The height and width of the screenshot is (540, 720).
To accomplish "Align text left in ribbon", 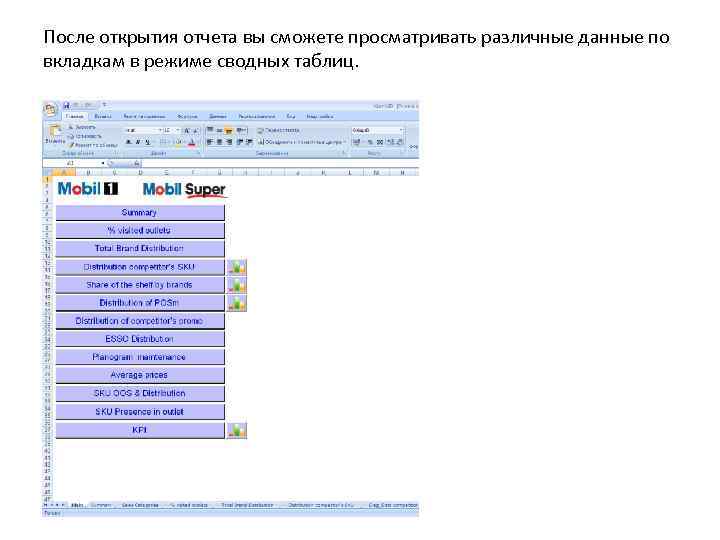I will pos(209,142).
